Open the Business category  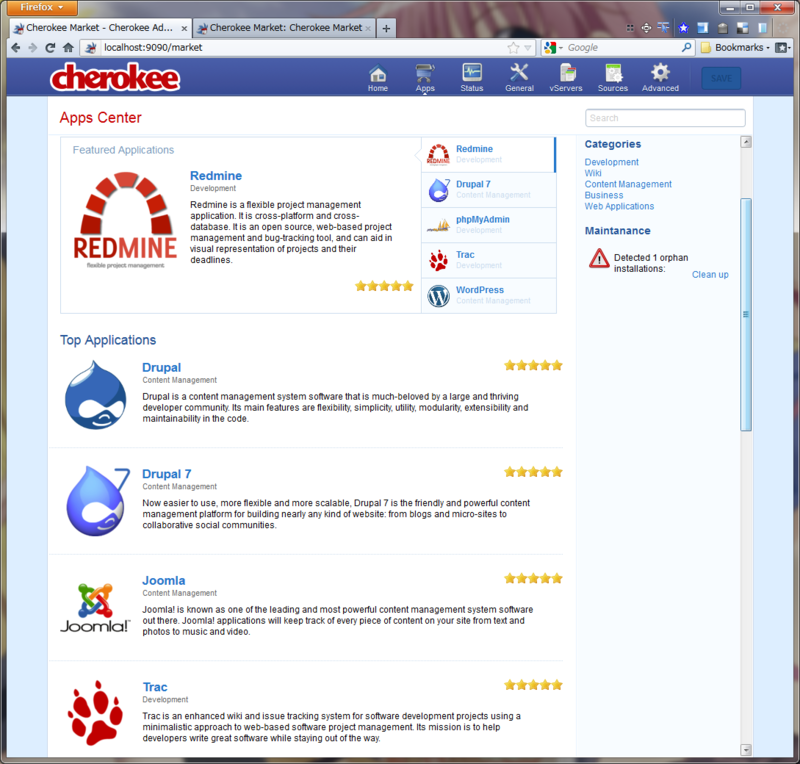click(604, 195)
